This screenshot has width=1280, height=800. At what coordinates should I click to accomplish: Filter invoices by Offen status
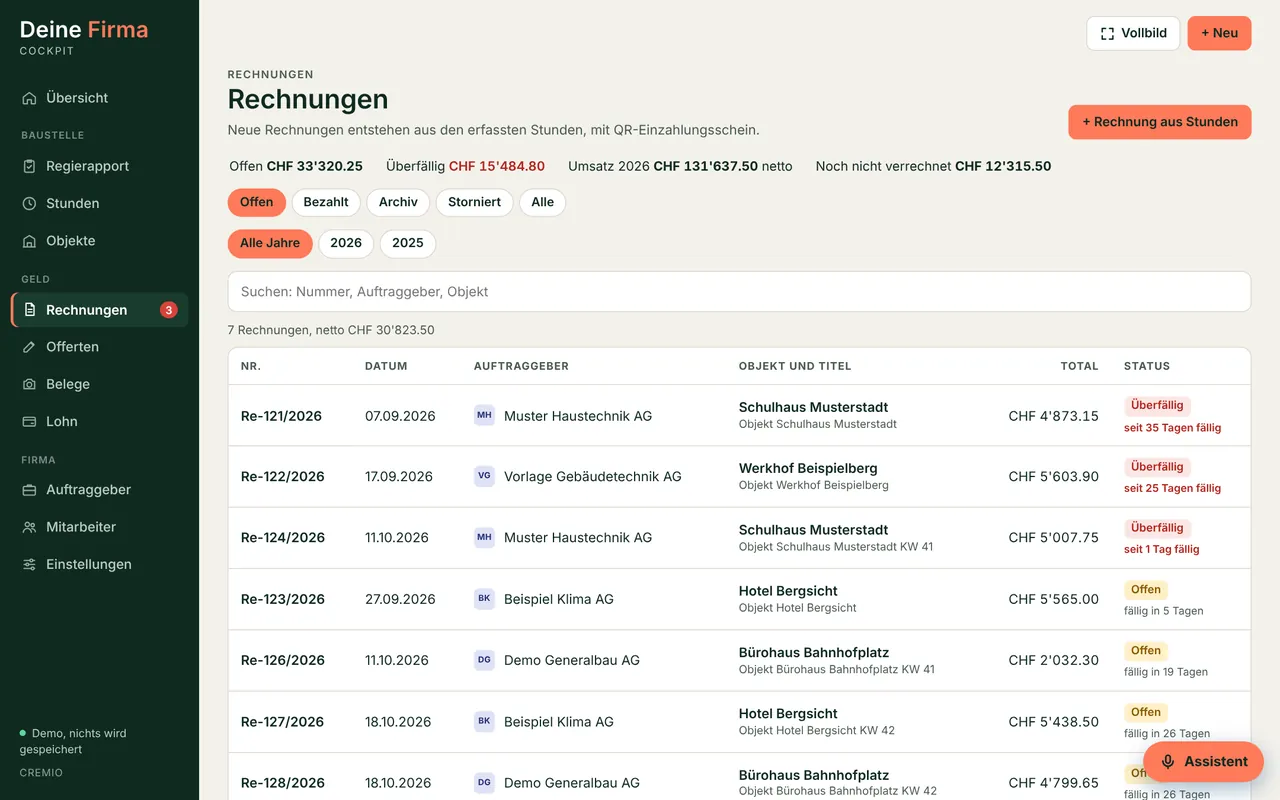(x=256, y=202)
